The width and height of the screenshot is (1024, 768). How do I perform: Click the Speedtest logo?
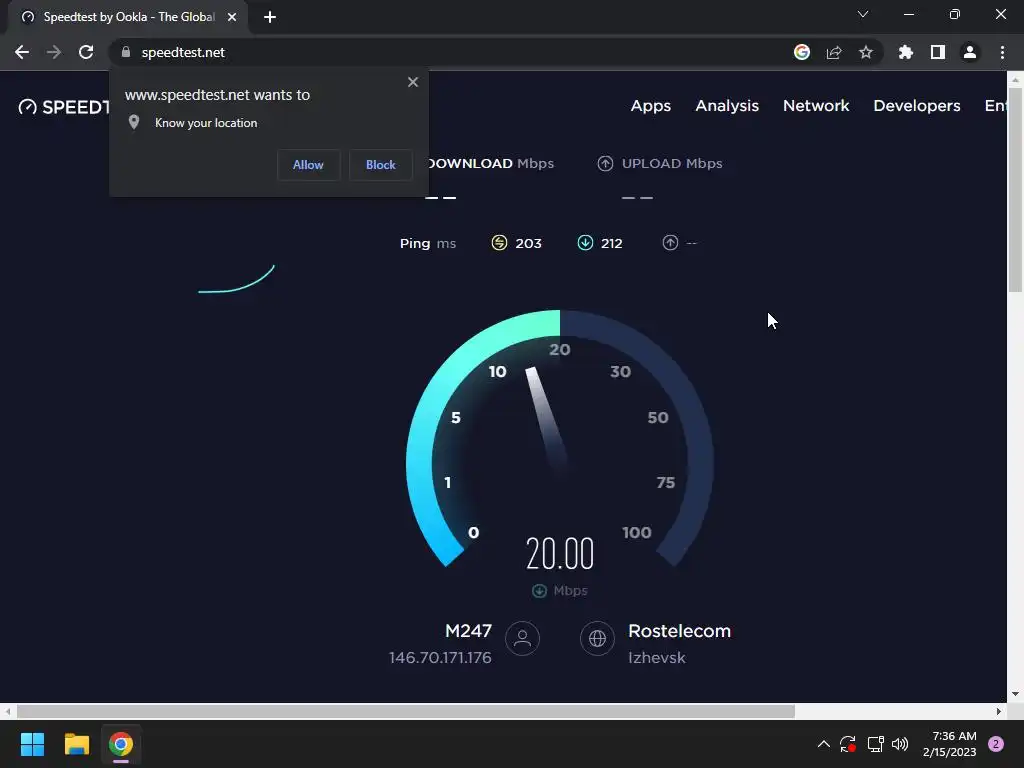[x=64, y=106]
